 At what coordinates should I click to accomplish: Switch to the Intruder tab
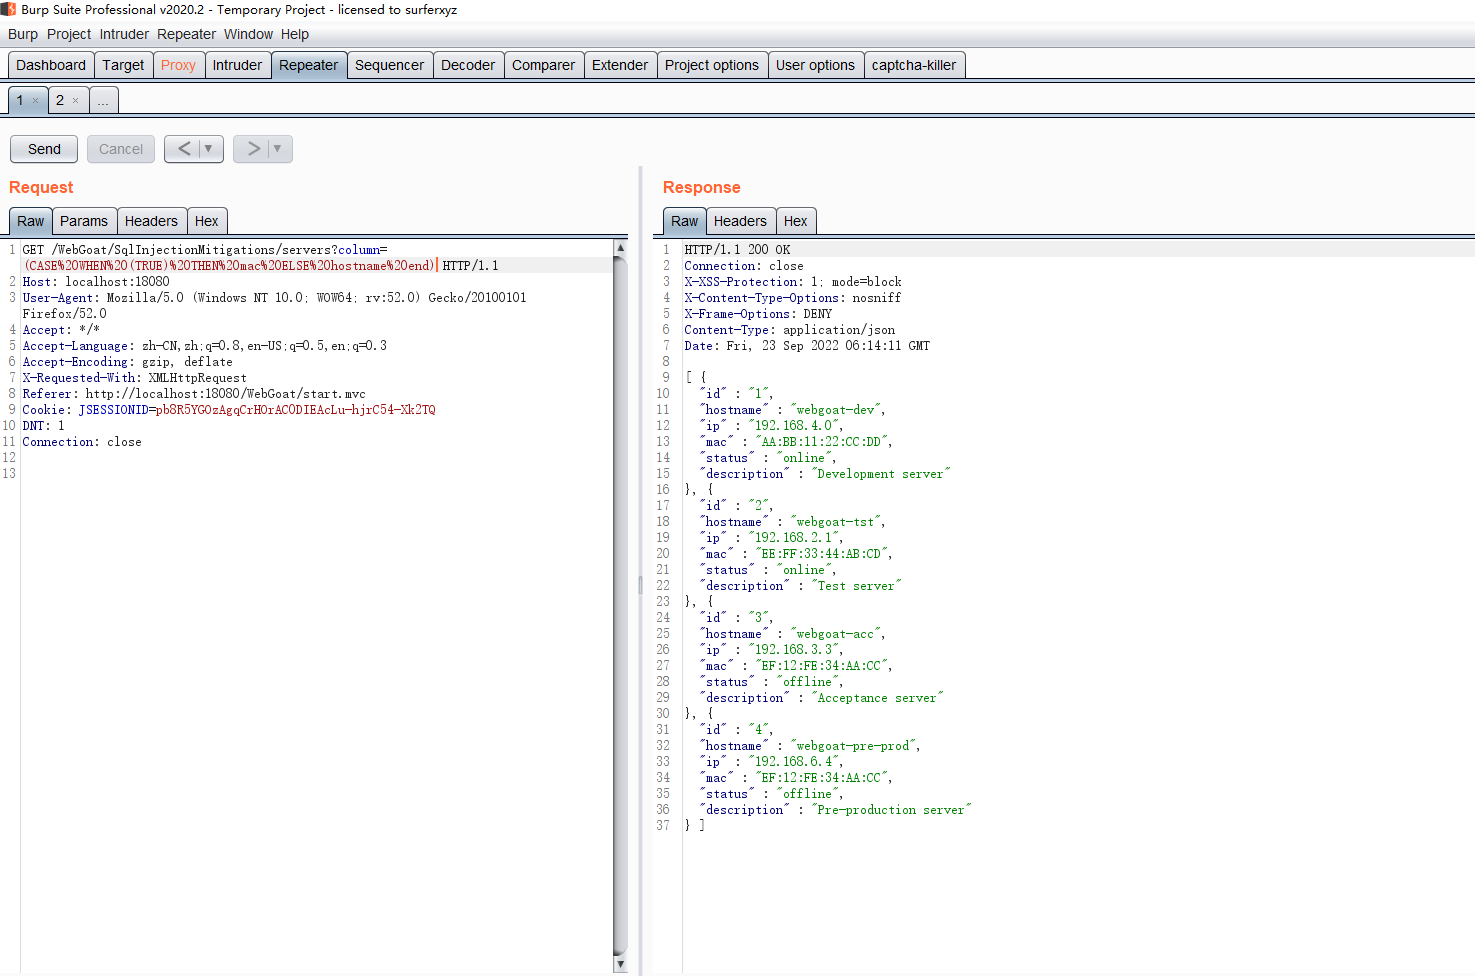[x=237, y=65]
